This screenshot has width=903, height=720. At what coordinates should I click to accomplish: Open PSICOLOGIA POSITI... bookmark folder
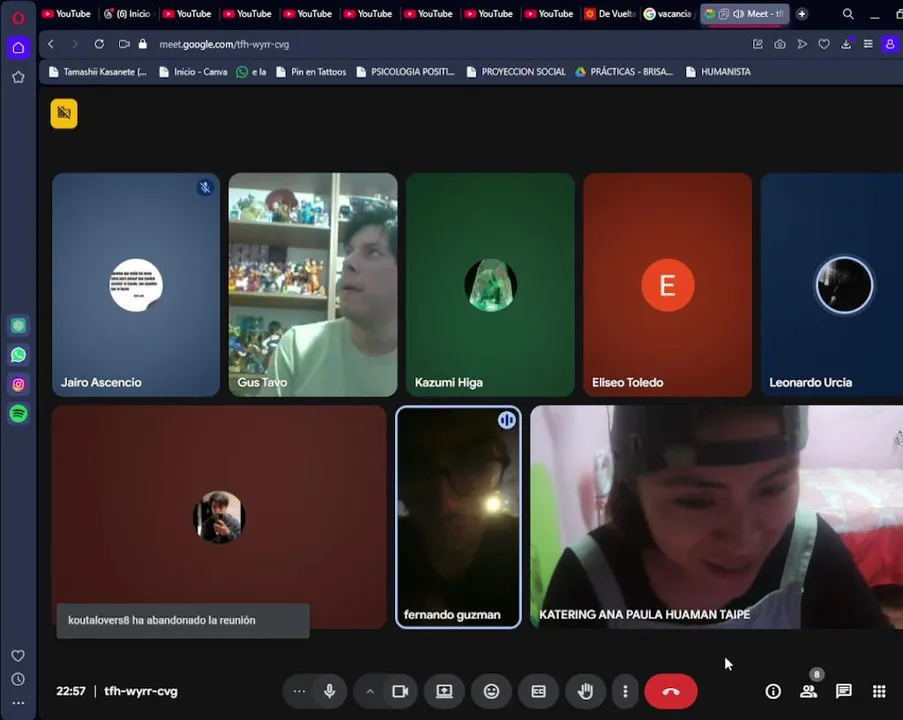click(406, 72)
